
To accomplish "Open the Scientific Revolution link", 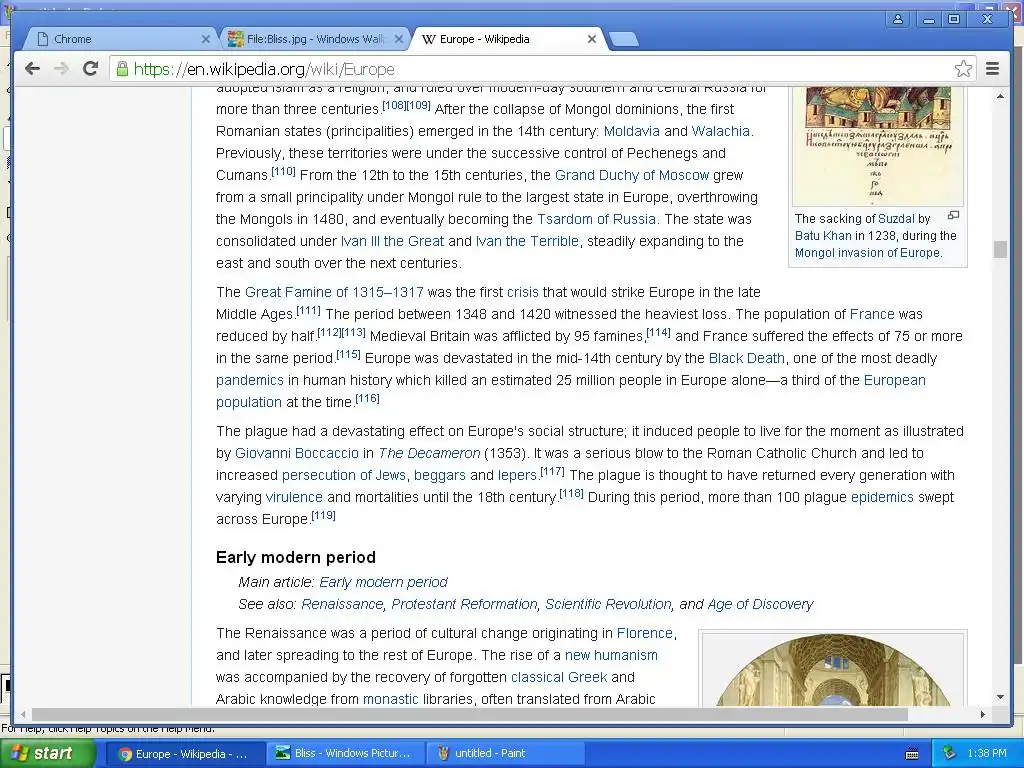I will pyautogui.click(x=608, y=605).
